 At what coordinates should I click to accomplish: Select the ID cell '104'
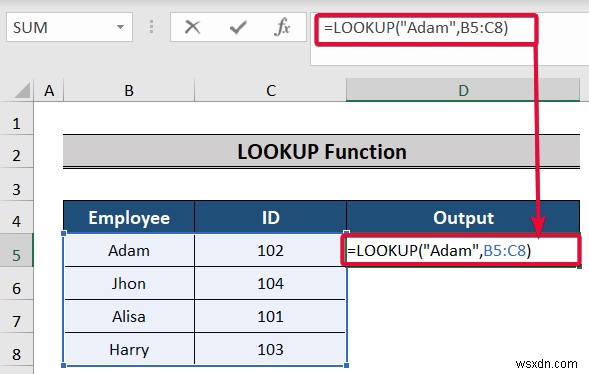click(270, 283)
